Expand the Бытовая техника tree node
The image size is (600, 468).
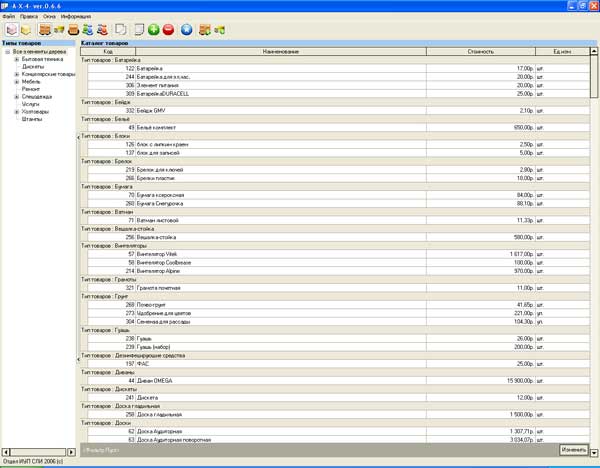17,60
